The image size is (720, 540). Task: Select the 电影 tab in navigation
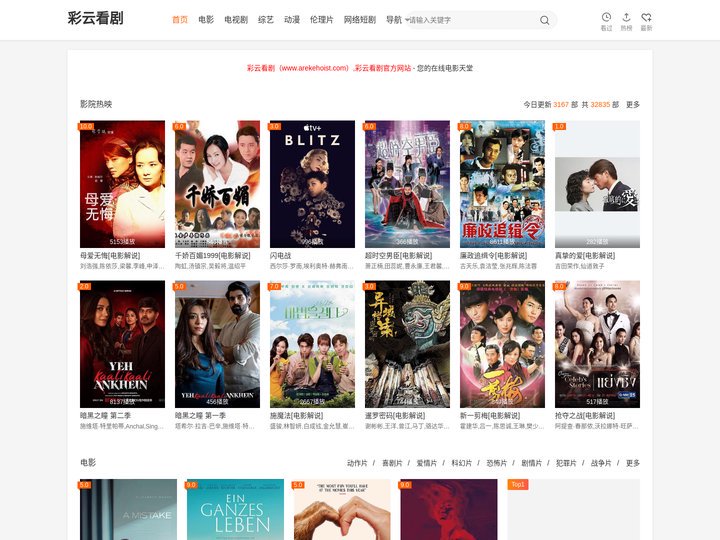pos(206,19)
